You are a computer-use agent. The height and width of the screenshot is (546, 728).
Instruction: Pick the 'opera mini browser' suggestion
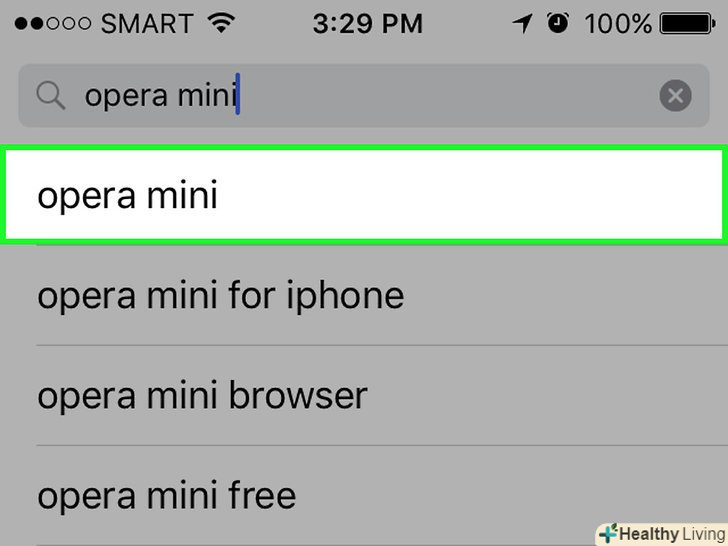point(203,396)
